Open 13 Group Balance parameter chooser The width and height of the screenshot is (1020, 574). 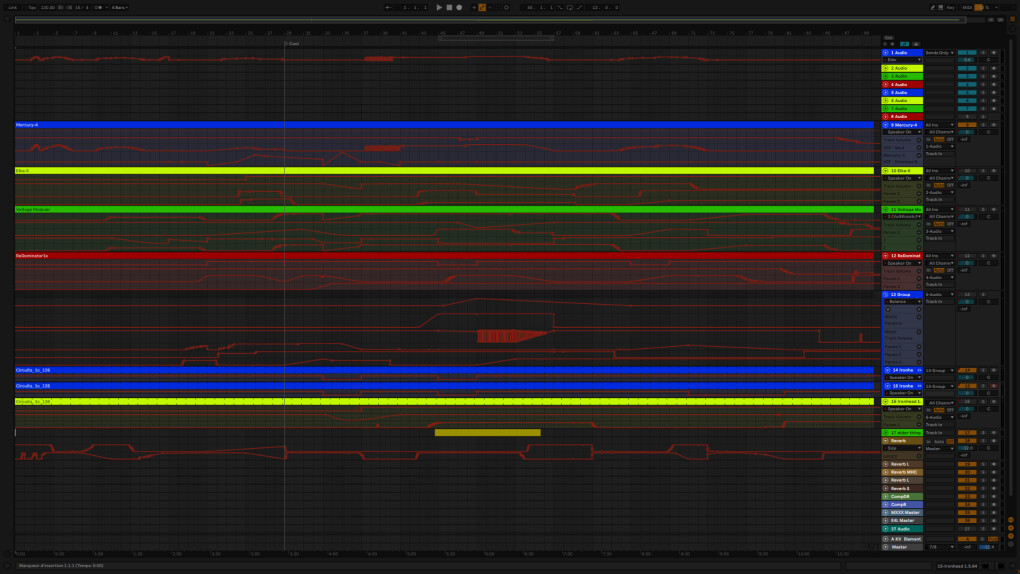pos(902,302)
